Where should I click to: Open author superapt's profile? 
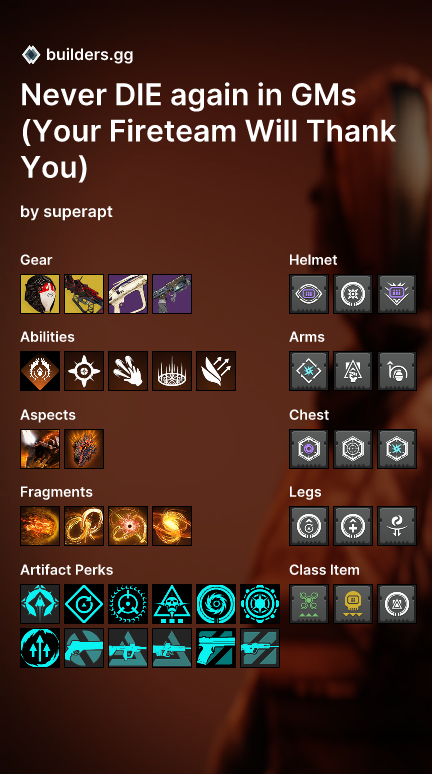[78, 212]
